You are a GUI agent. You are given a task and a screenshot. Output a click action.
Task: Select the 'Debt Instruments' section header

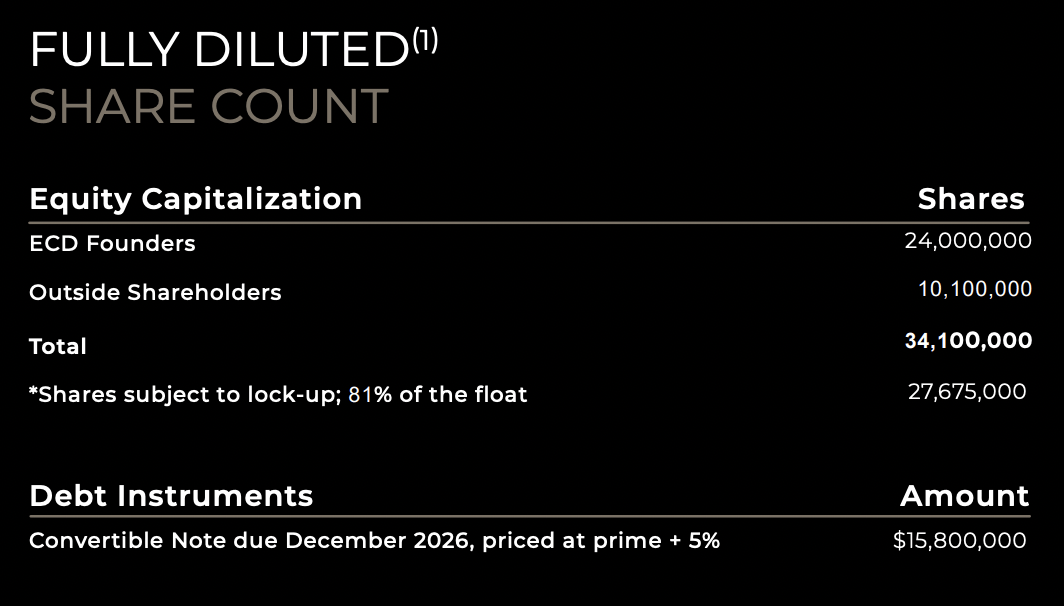171,496
